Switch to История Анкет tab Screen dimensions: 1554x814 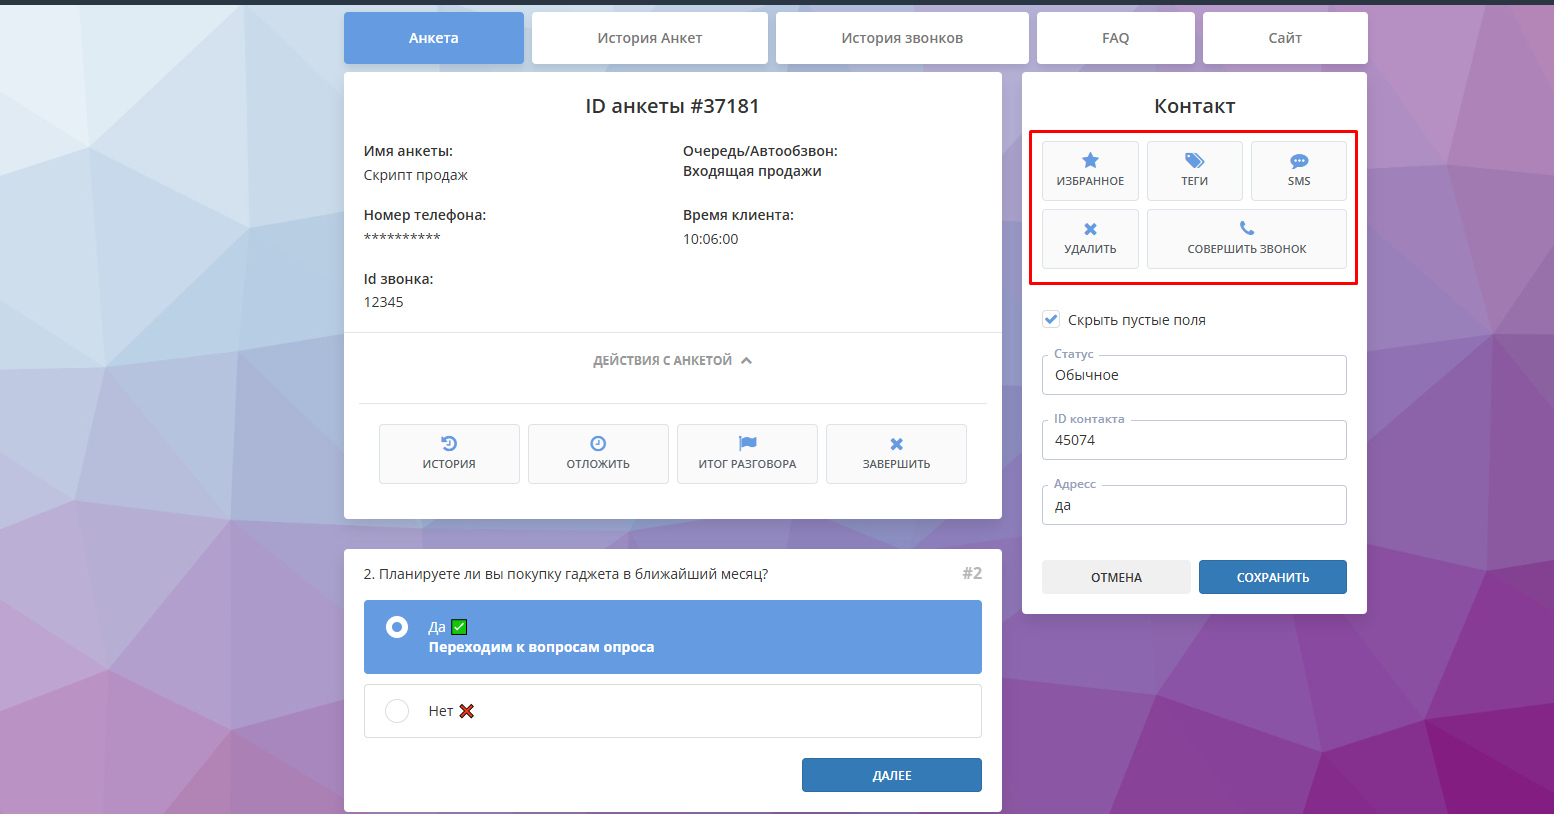tap(649, 38)
